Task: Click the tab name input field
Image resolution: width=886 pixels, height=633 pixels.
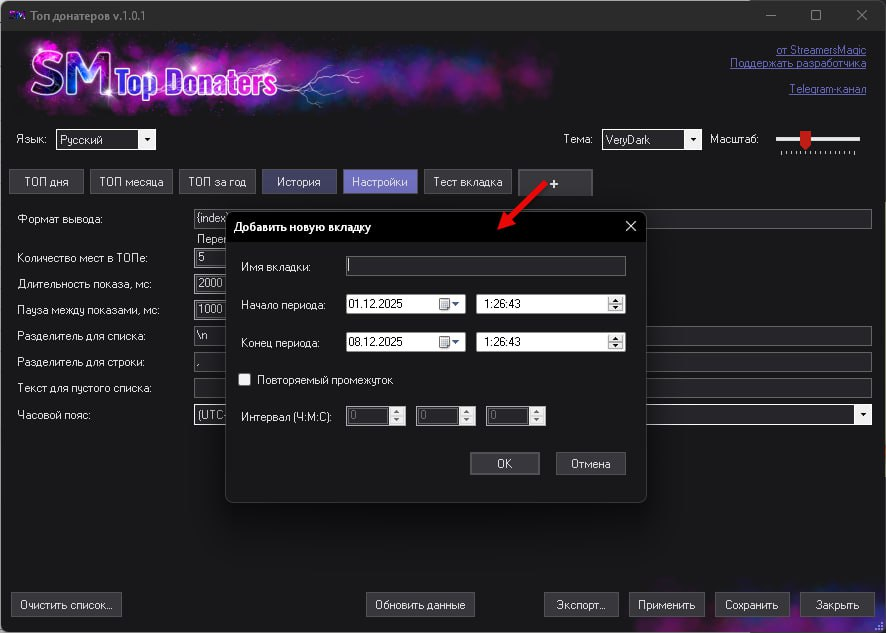Action: point(485,266)
